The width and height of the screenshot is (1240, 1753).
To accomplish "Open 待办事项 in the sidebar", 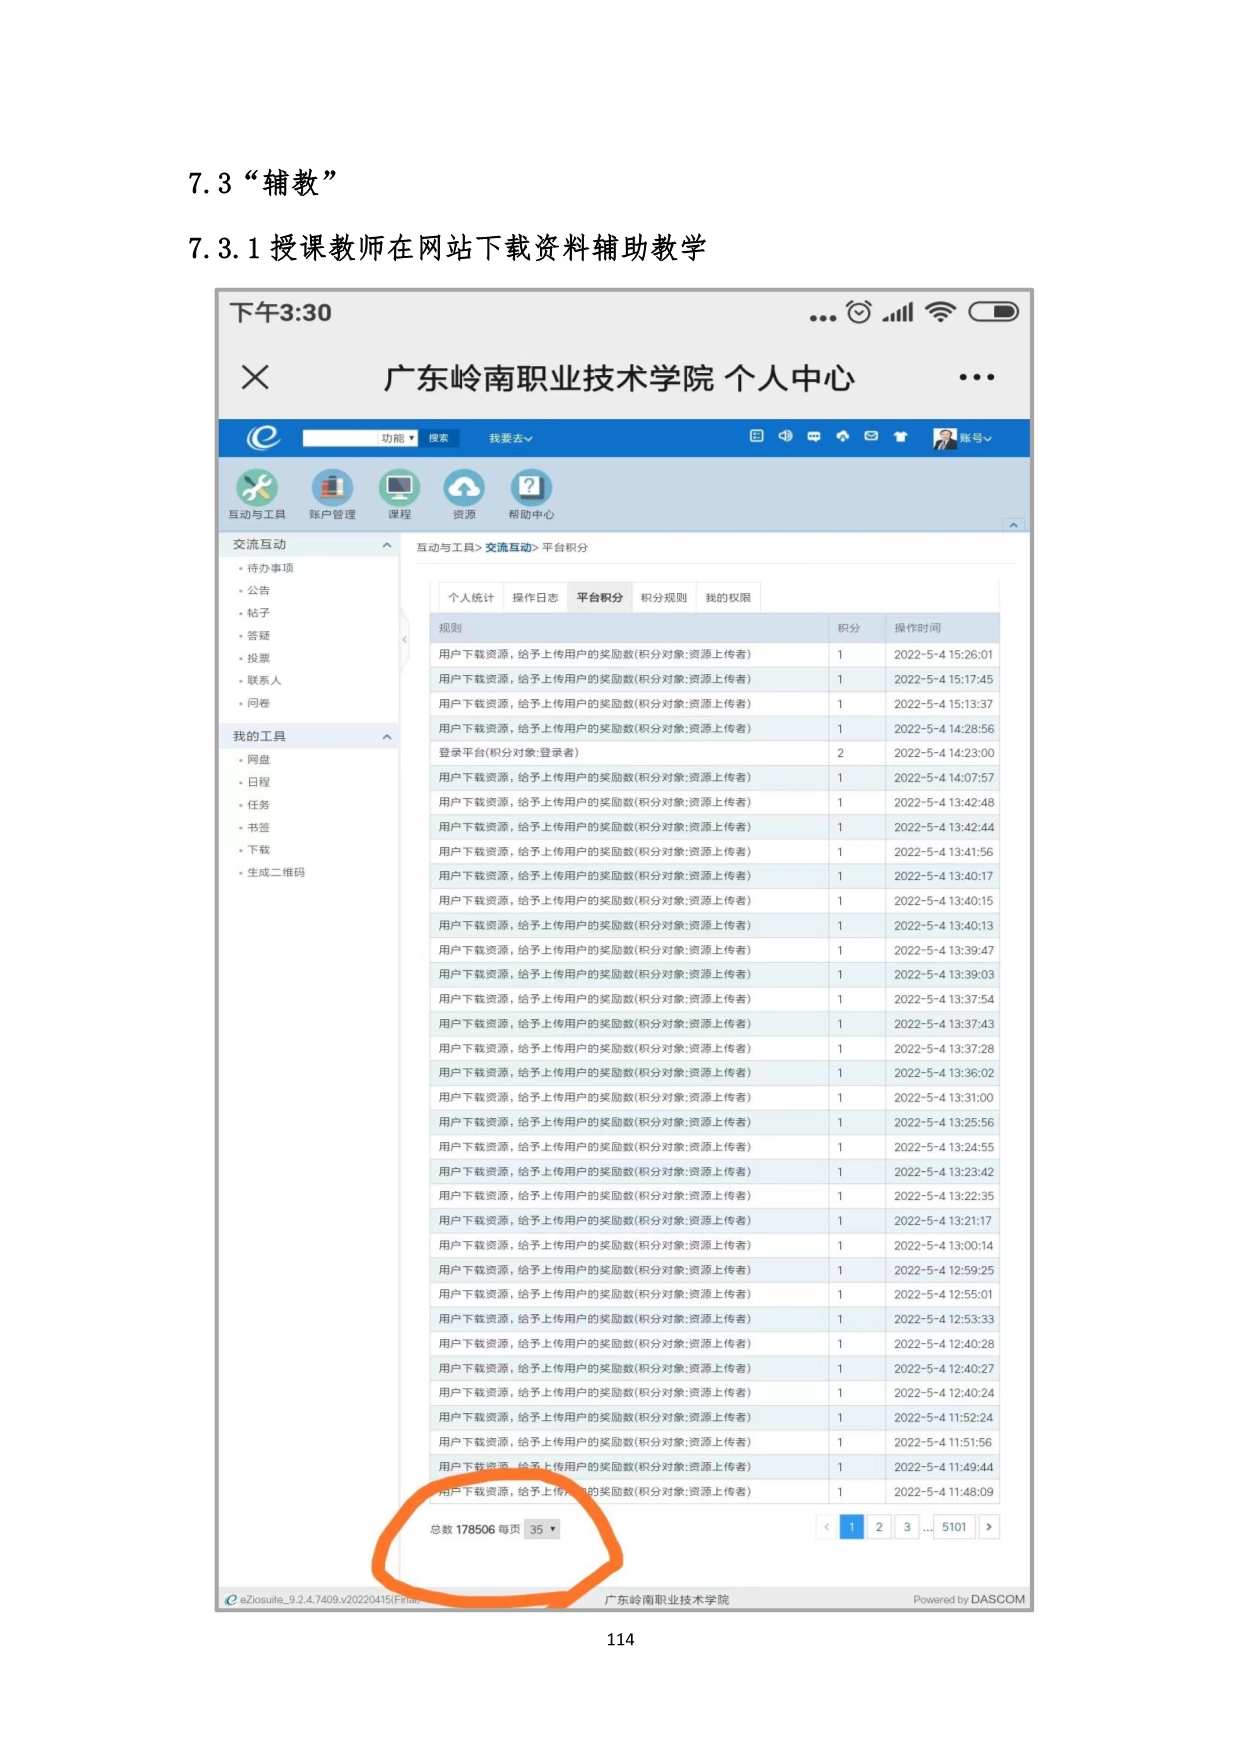I will [x=270, y=568].
